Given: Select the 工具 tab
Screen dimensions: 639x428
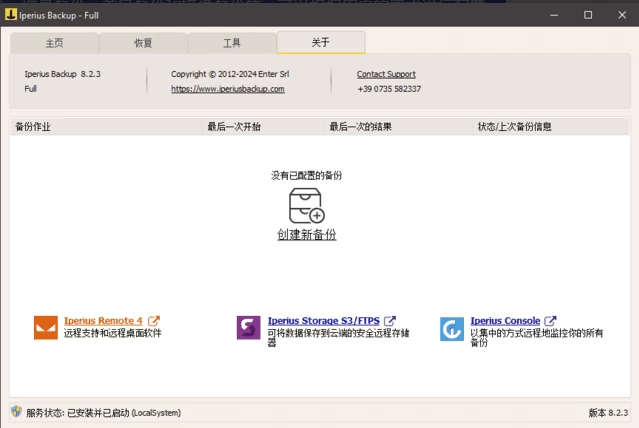Looking at the screenshot, I should pos(231,43).
